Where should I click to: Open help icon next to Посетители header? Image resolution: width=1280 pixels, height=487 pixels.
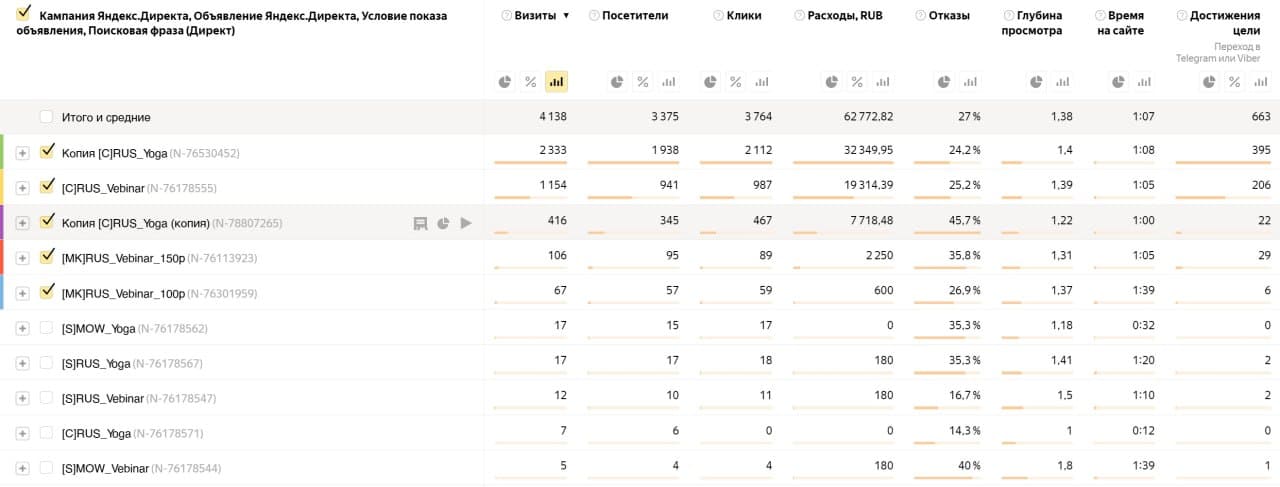594,16
